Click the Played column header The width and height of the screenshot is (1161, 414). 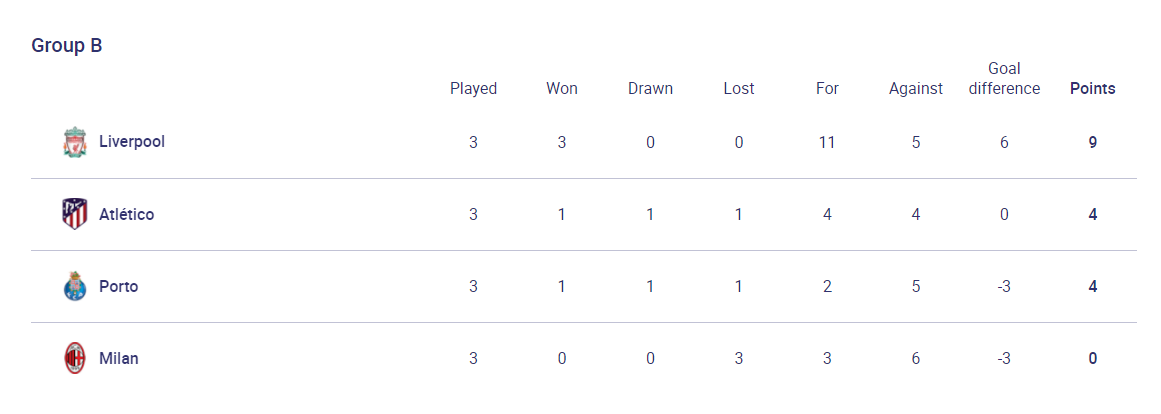(473, 89)
